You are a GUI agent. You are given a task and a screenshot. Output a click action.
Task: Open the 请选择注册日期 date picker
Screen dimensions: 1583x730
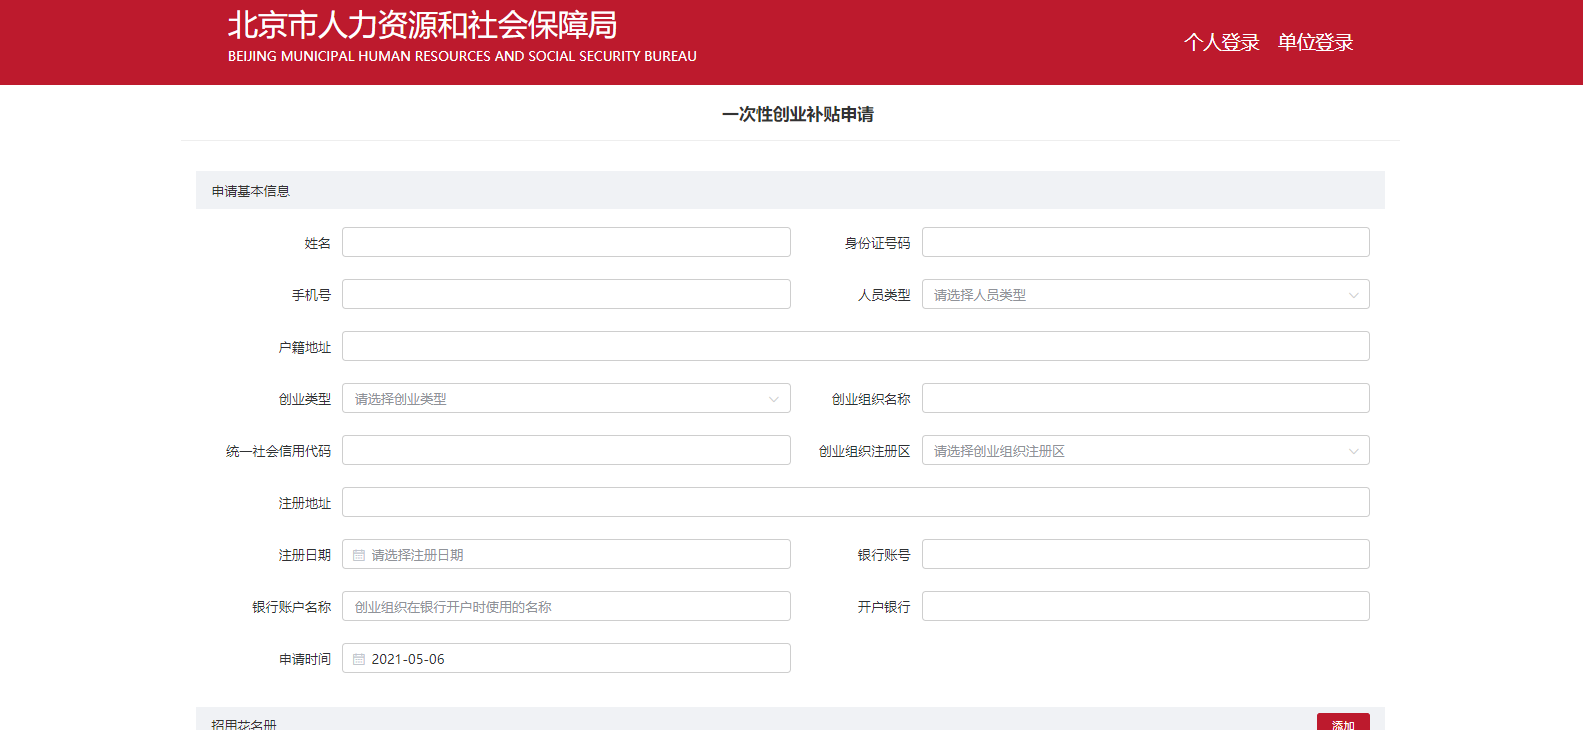[566, 554]
